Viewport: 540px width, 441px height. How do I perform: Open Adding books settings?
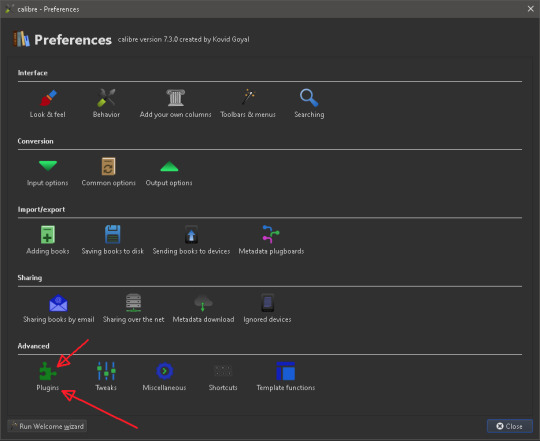tap(48, 241)
